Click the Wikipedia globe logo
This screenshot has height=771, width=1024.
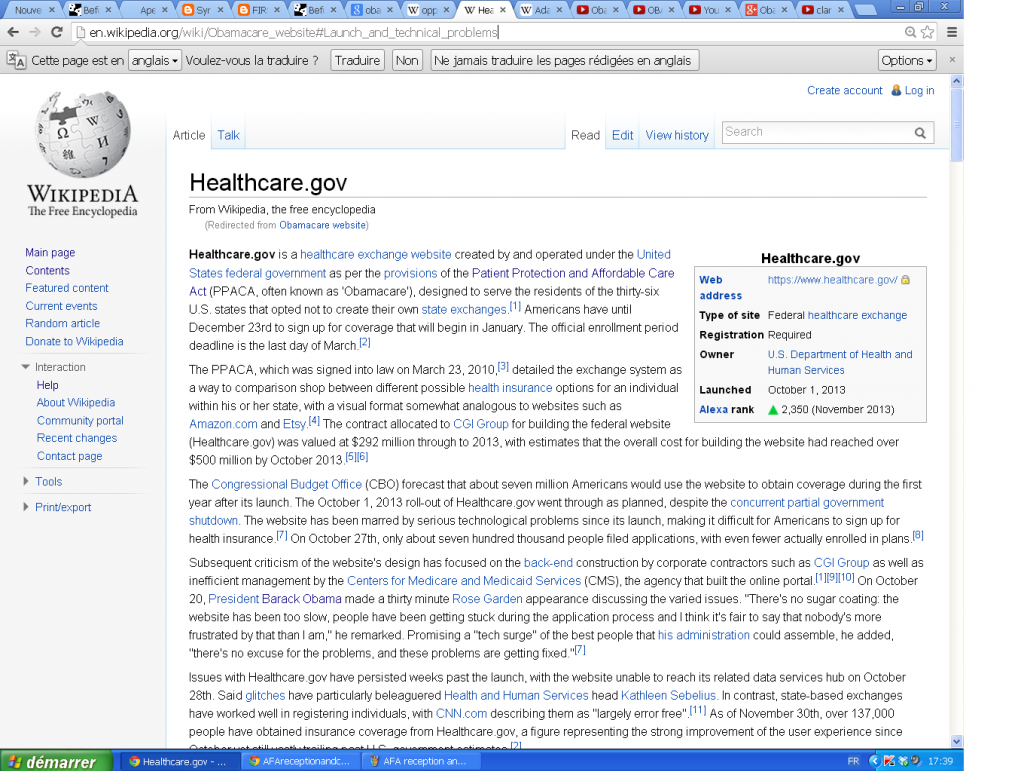click(83, 134)
